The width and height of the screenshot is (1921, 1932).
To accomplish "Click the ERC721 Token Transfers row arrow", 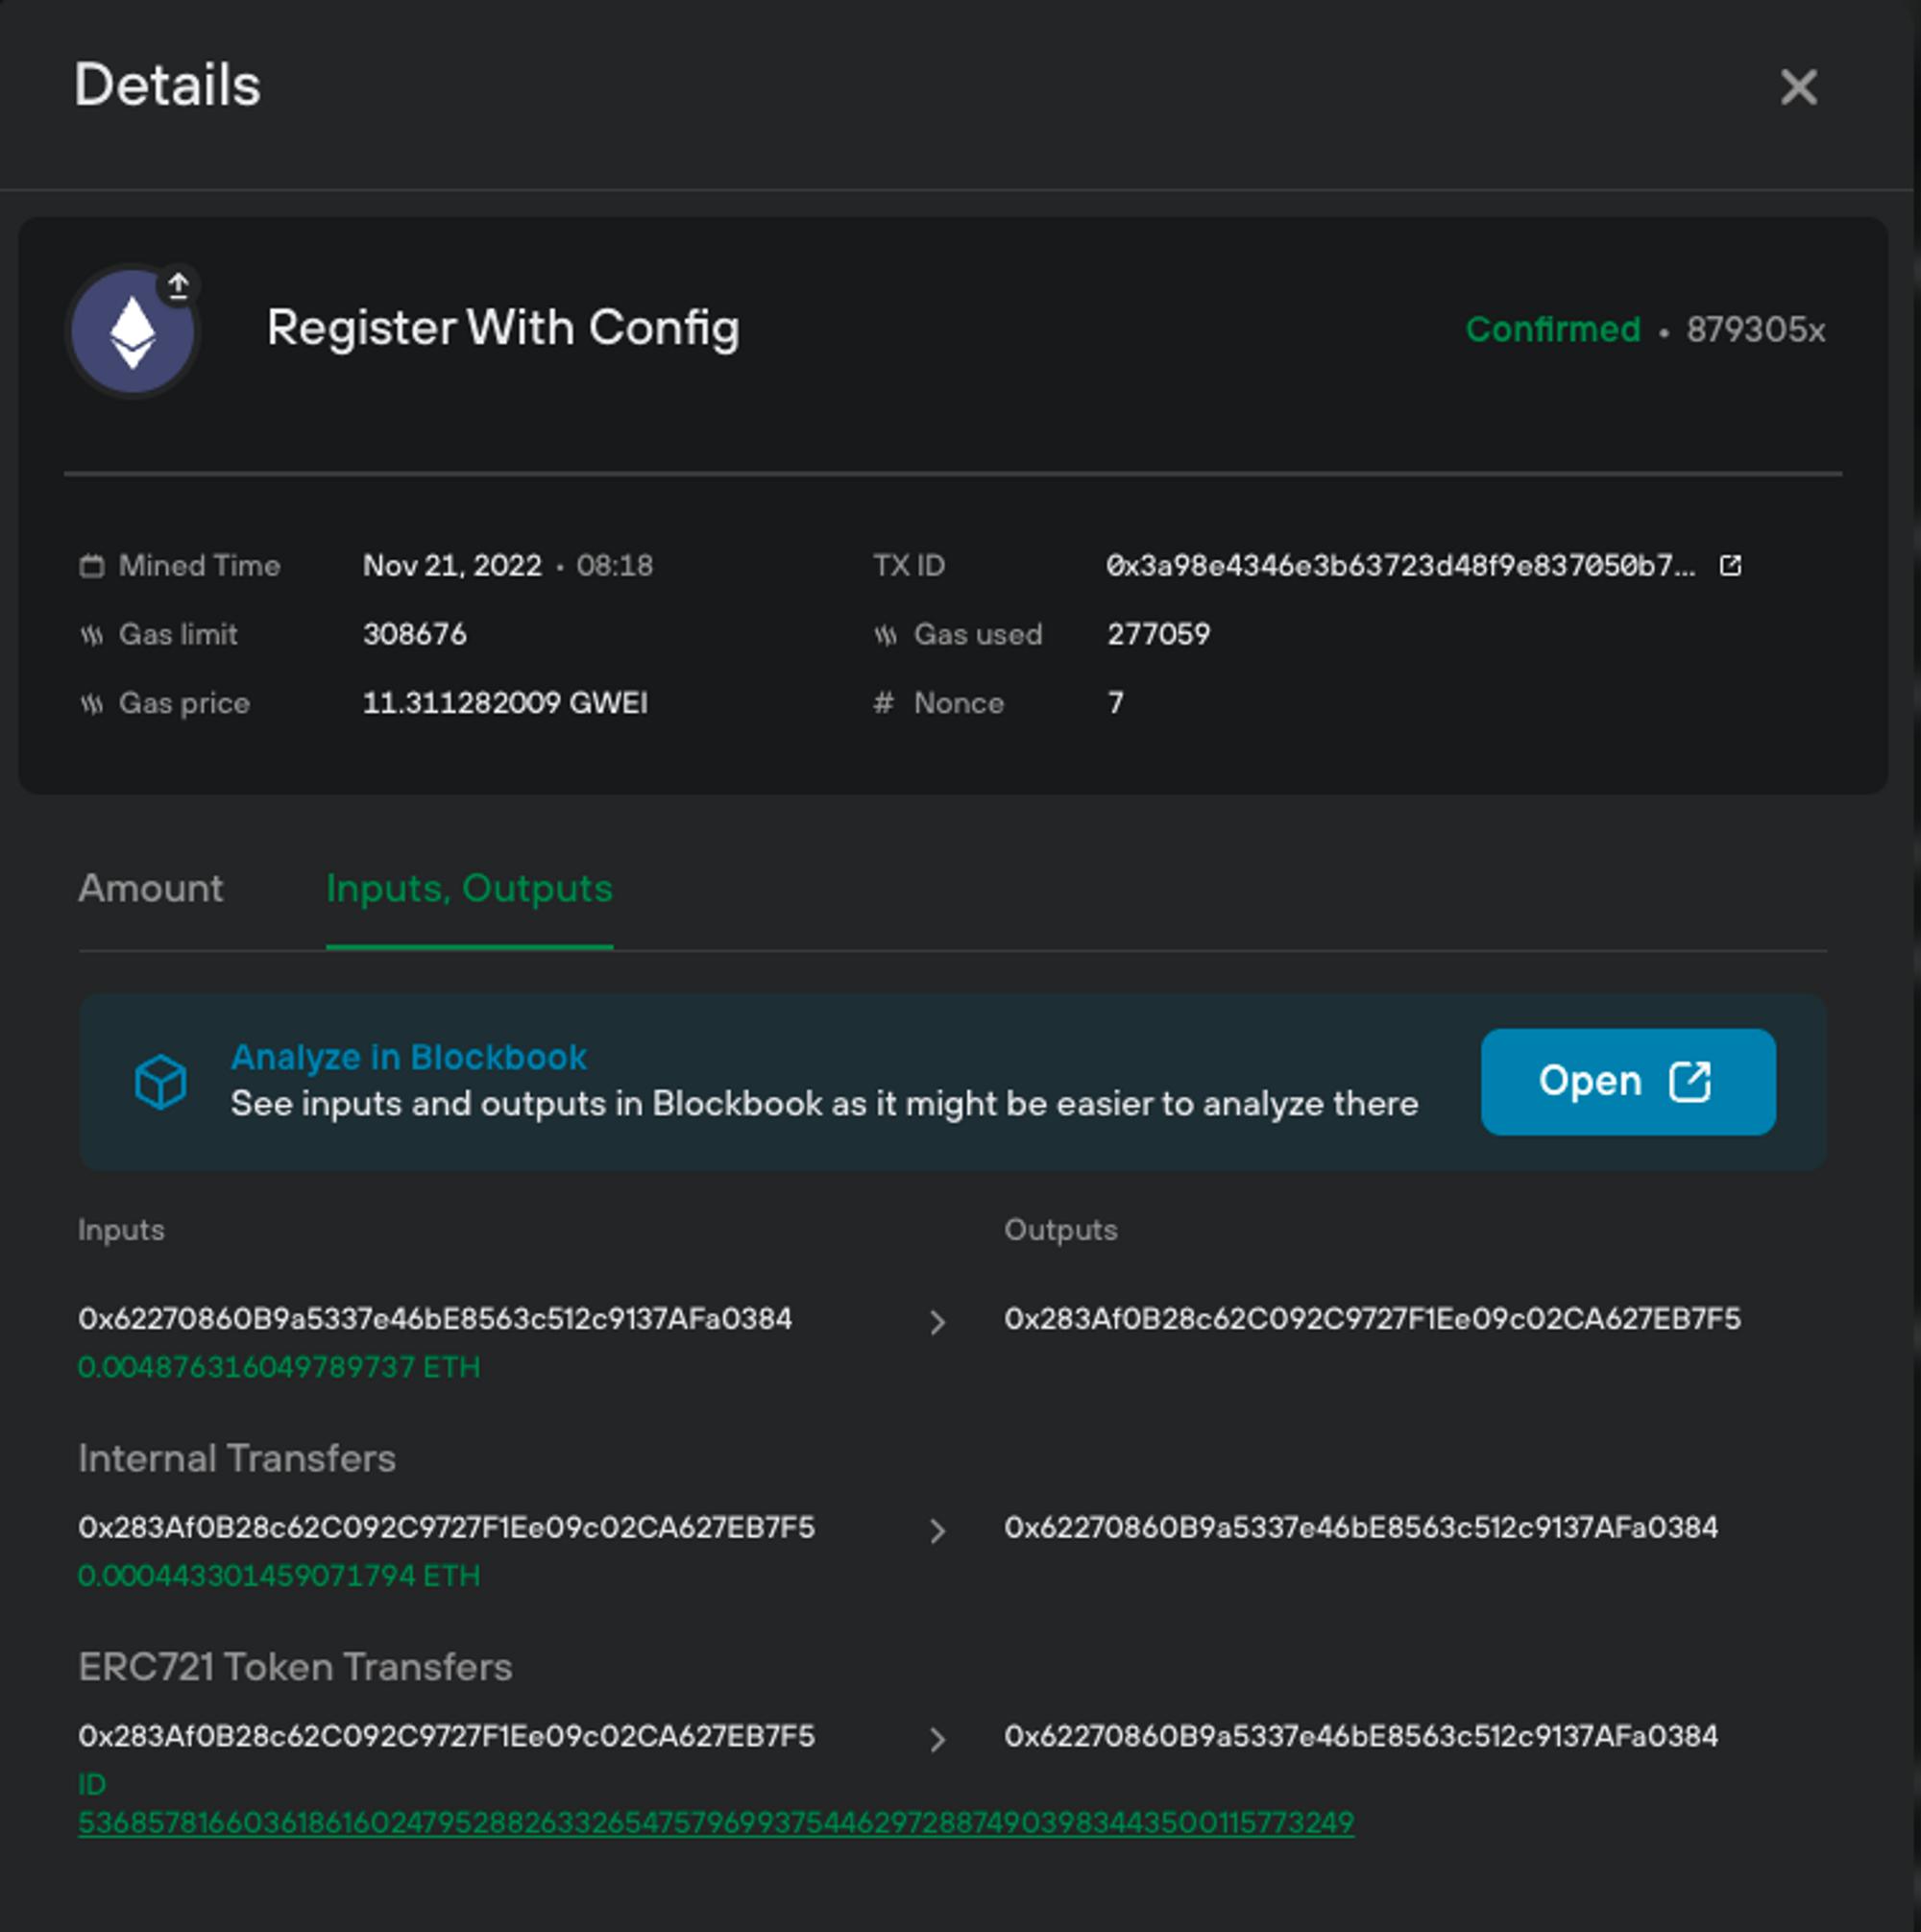I will tap(936, 1740).
